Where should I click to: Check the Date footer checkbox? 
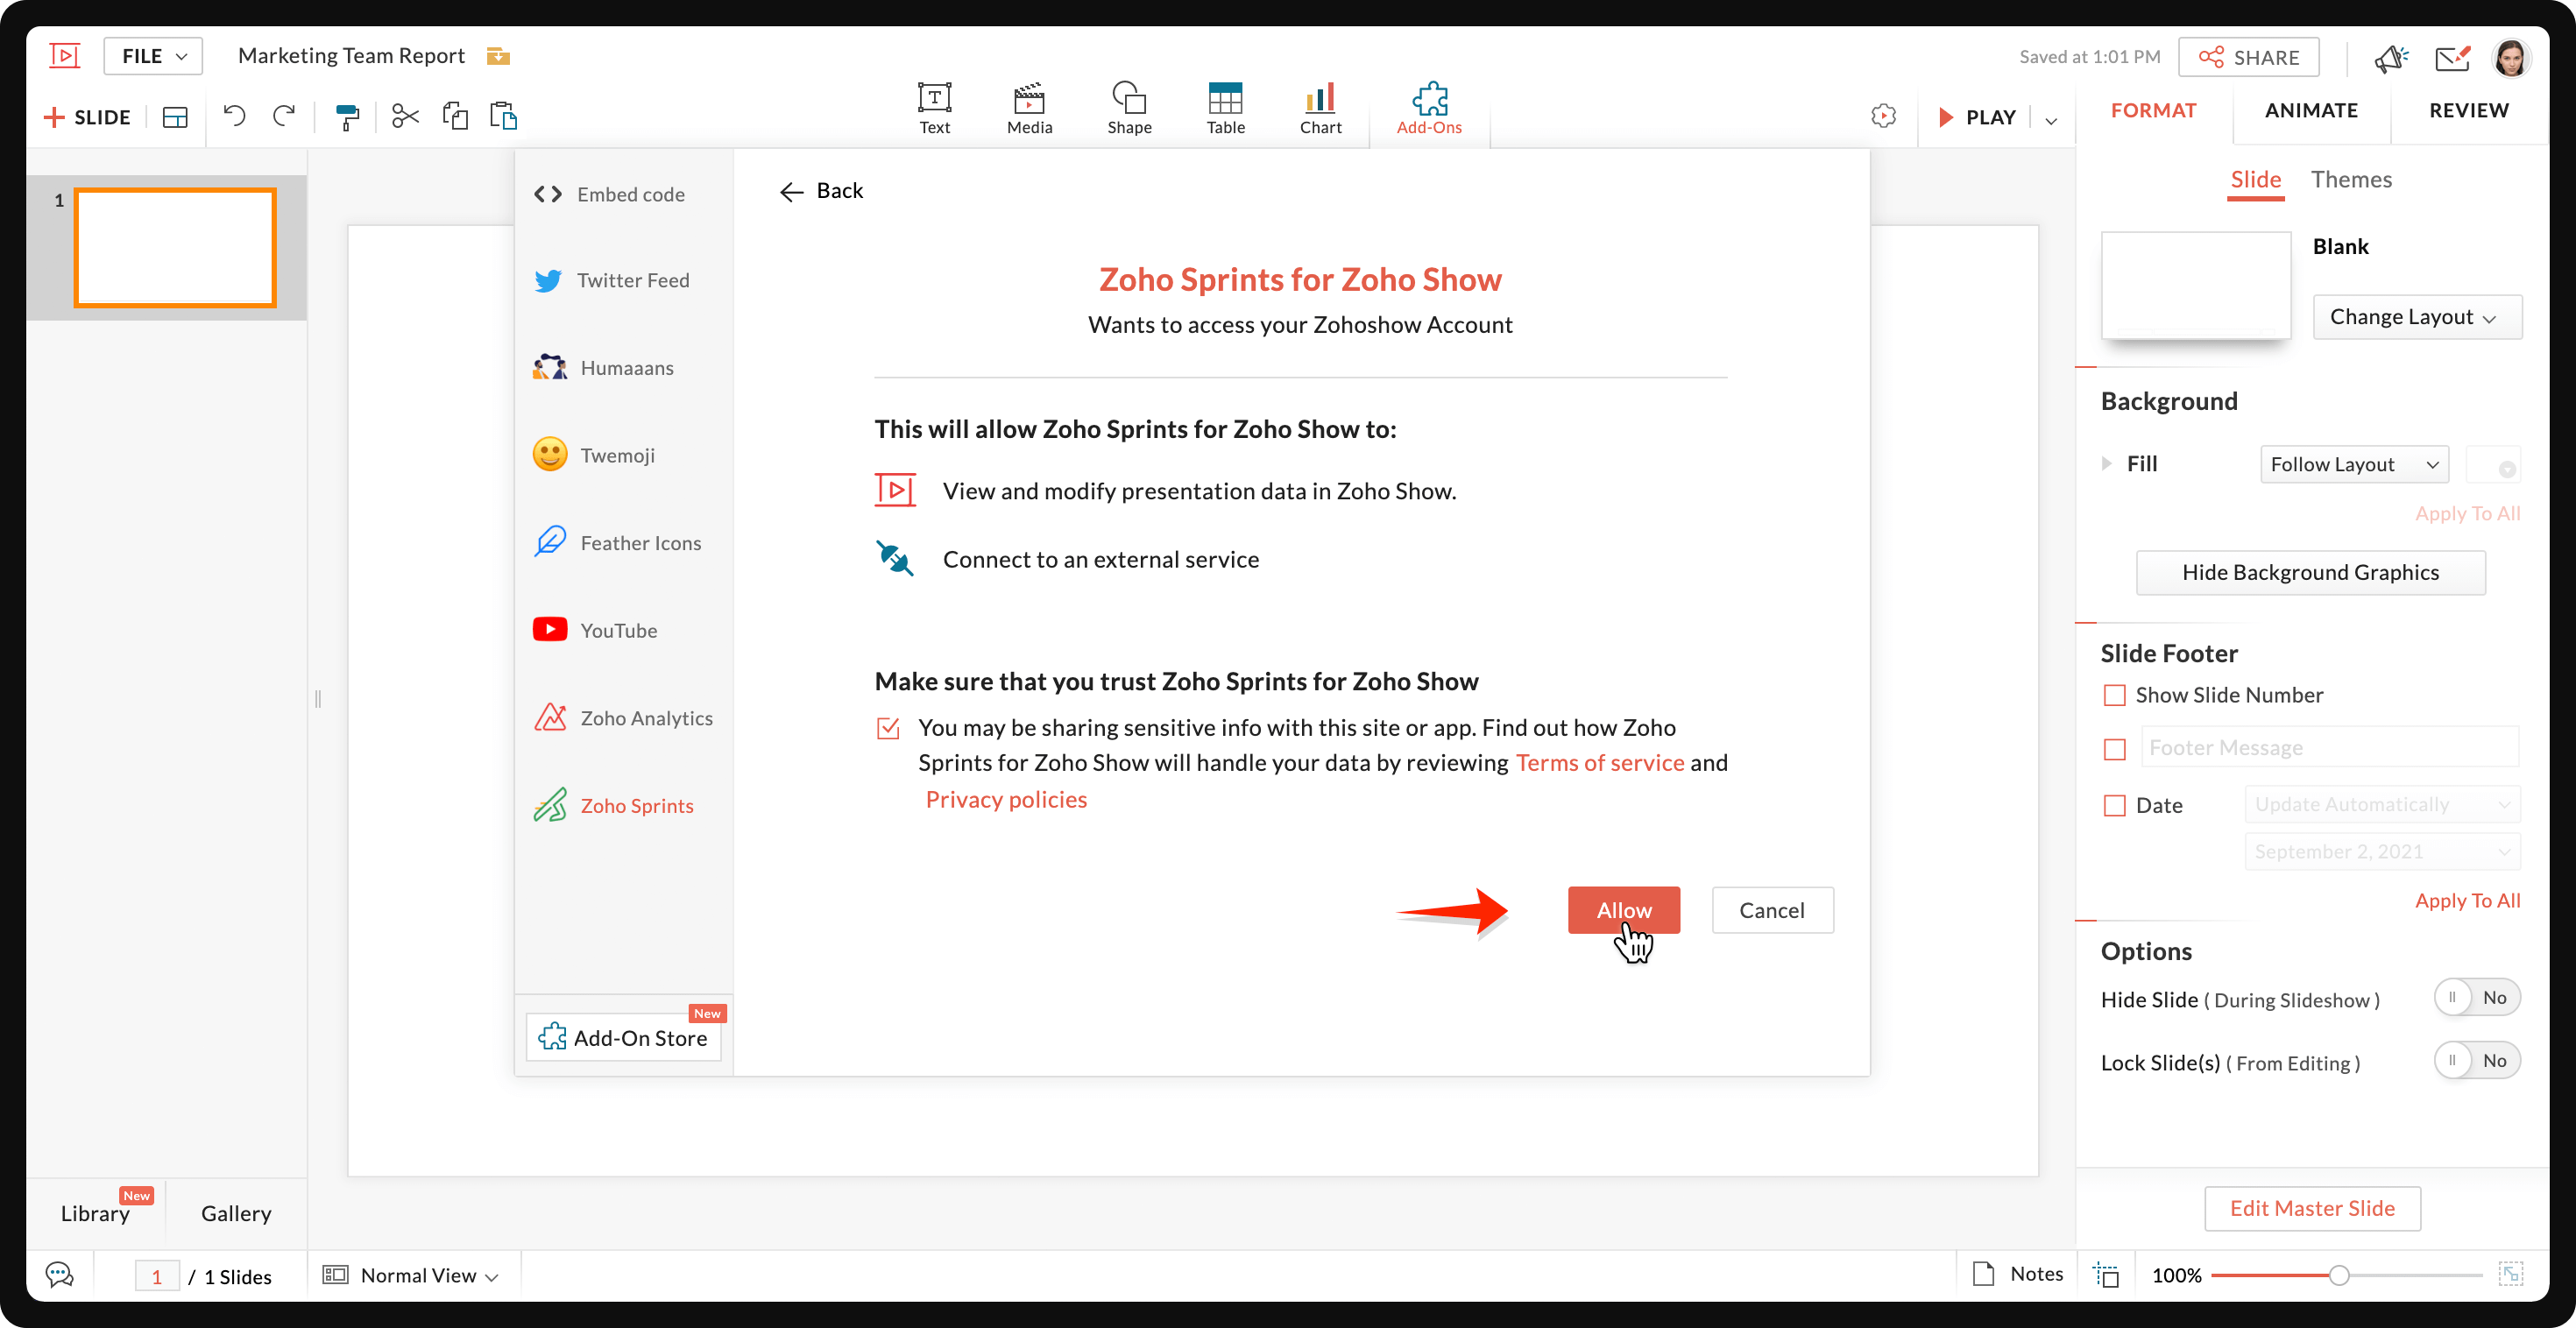pos(2114,805)
